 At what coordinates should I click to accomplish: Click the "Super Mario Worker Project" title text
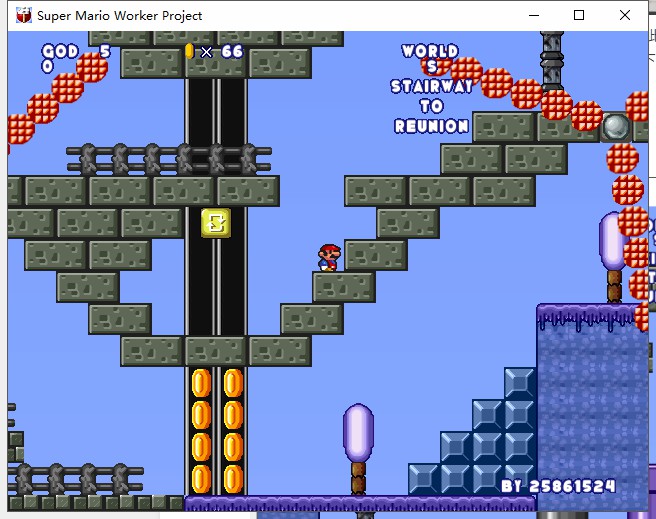pos(120,16)
